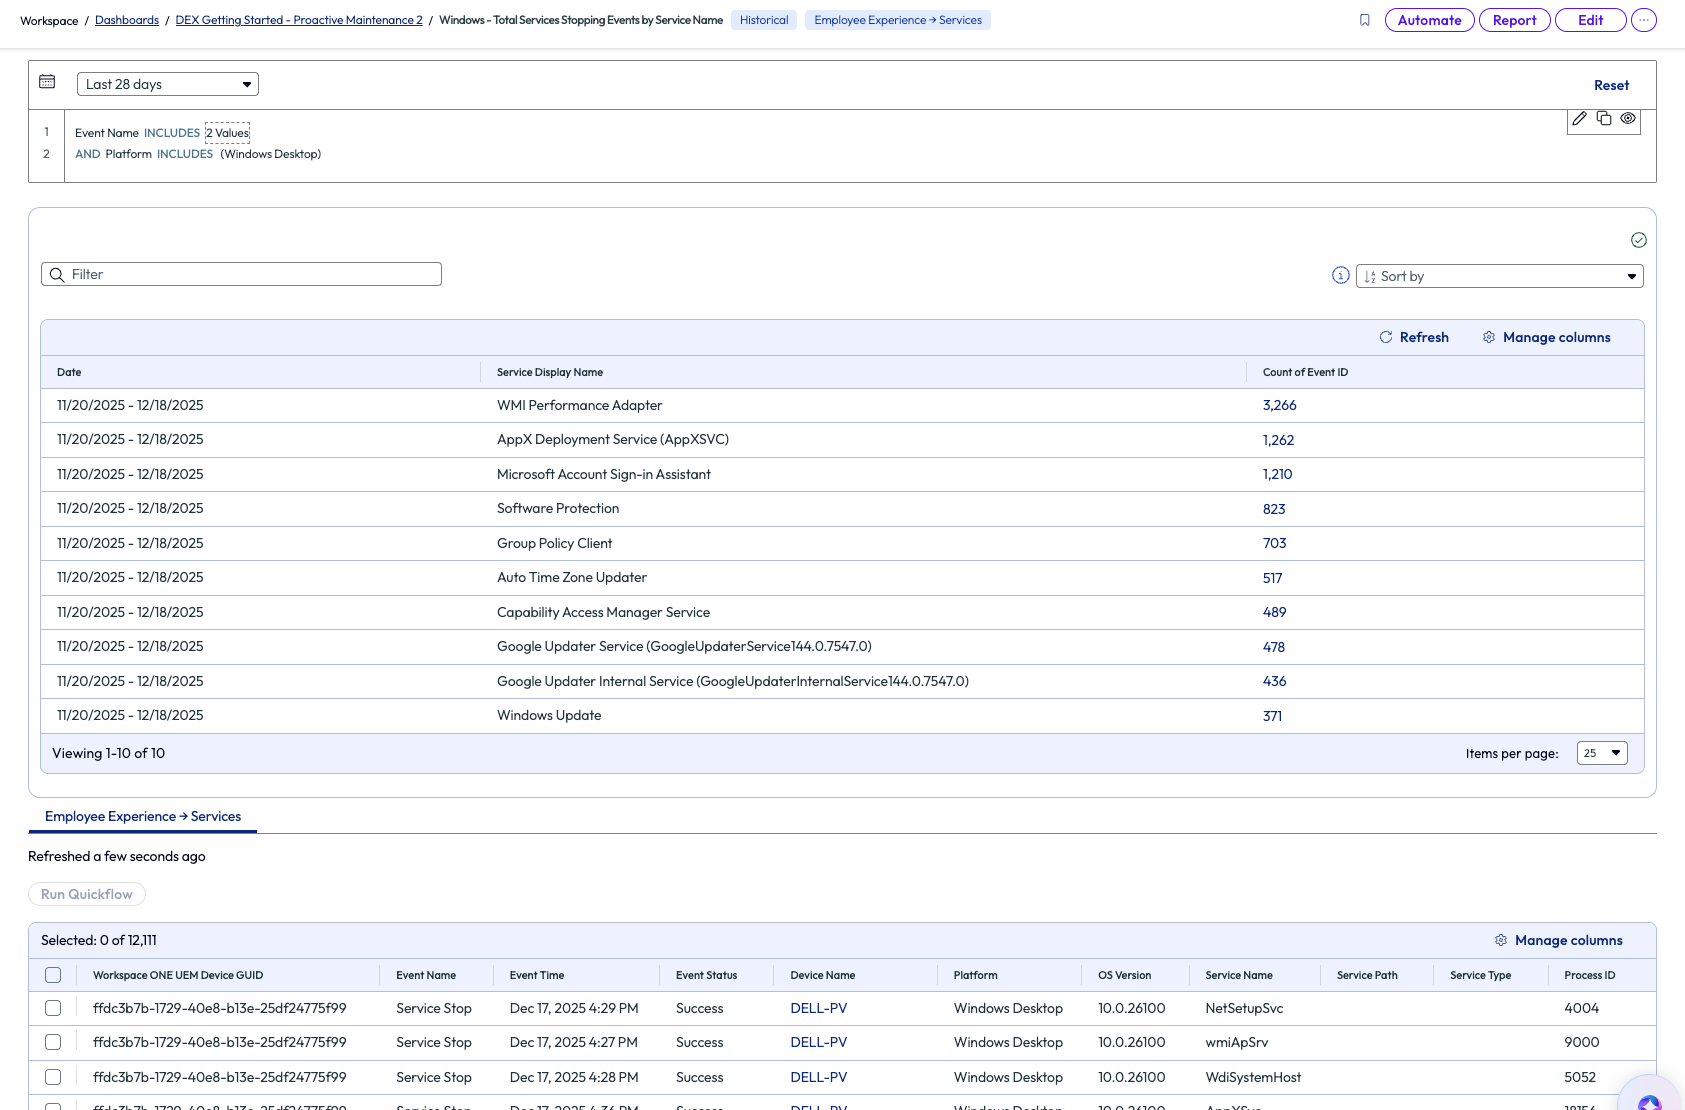Viewport: 1685px width, 1110px height.
Task: Toggle filter visibility eye icon
Action: pyautogui.click(x=1628, y=118)
